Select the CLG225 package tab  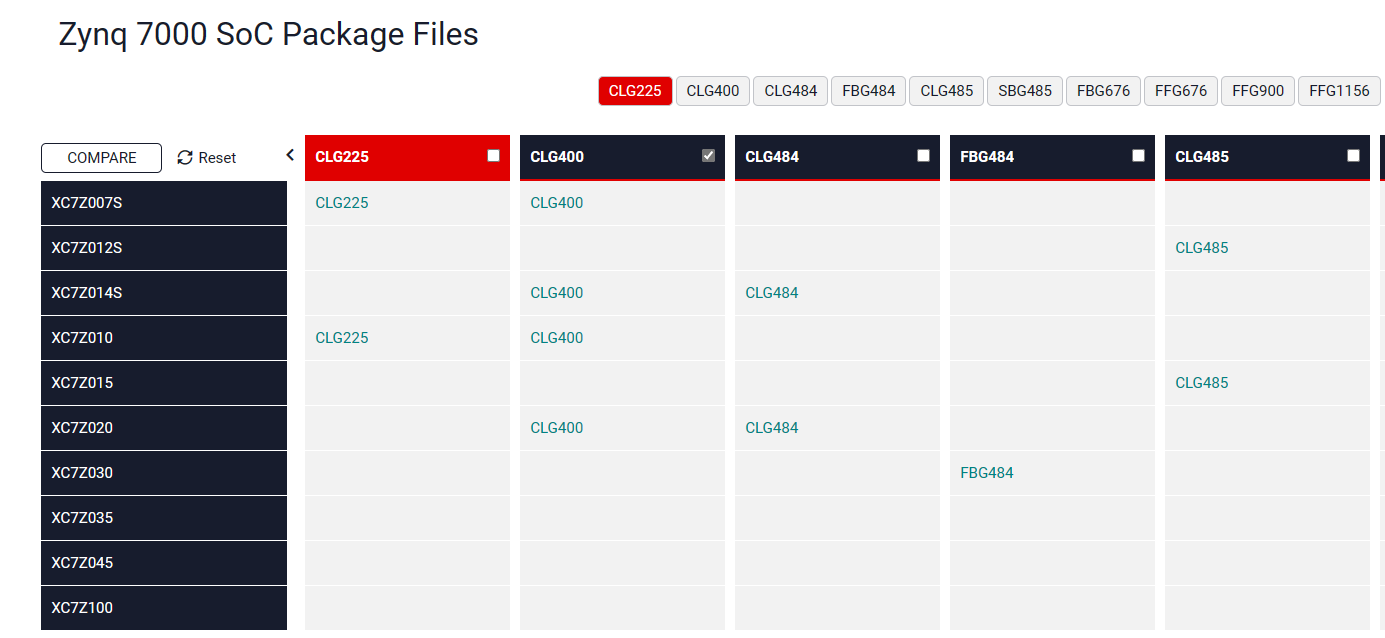635,91
